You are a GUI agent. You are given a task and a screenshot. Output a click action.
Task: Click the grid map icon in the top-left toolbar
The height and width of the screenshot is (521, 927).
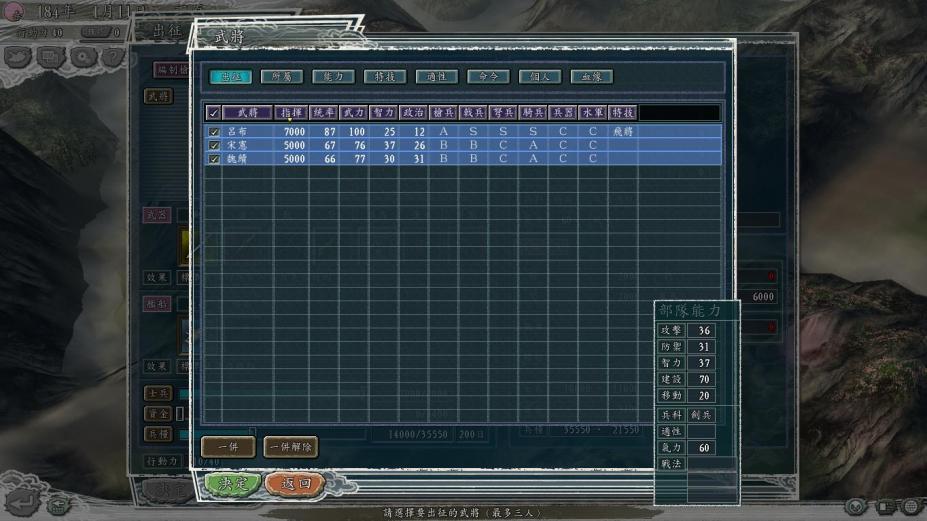51,57
